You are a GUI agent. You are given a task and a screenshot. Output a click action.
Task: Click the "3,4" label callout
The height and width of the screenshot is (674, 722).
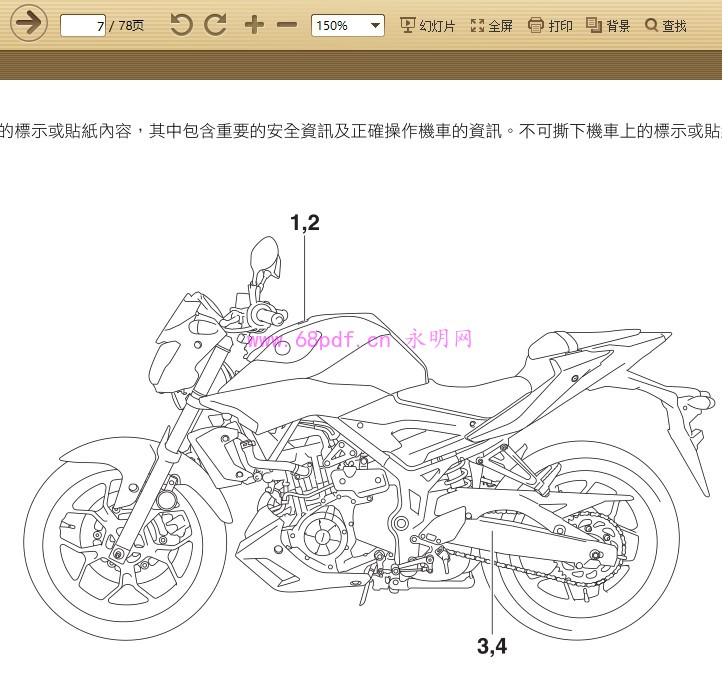tap(492, 646)
